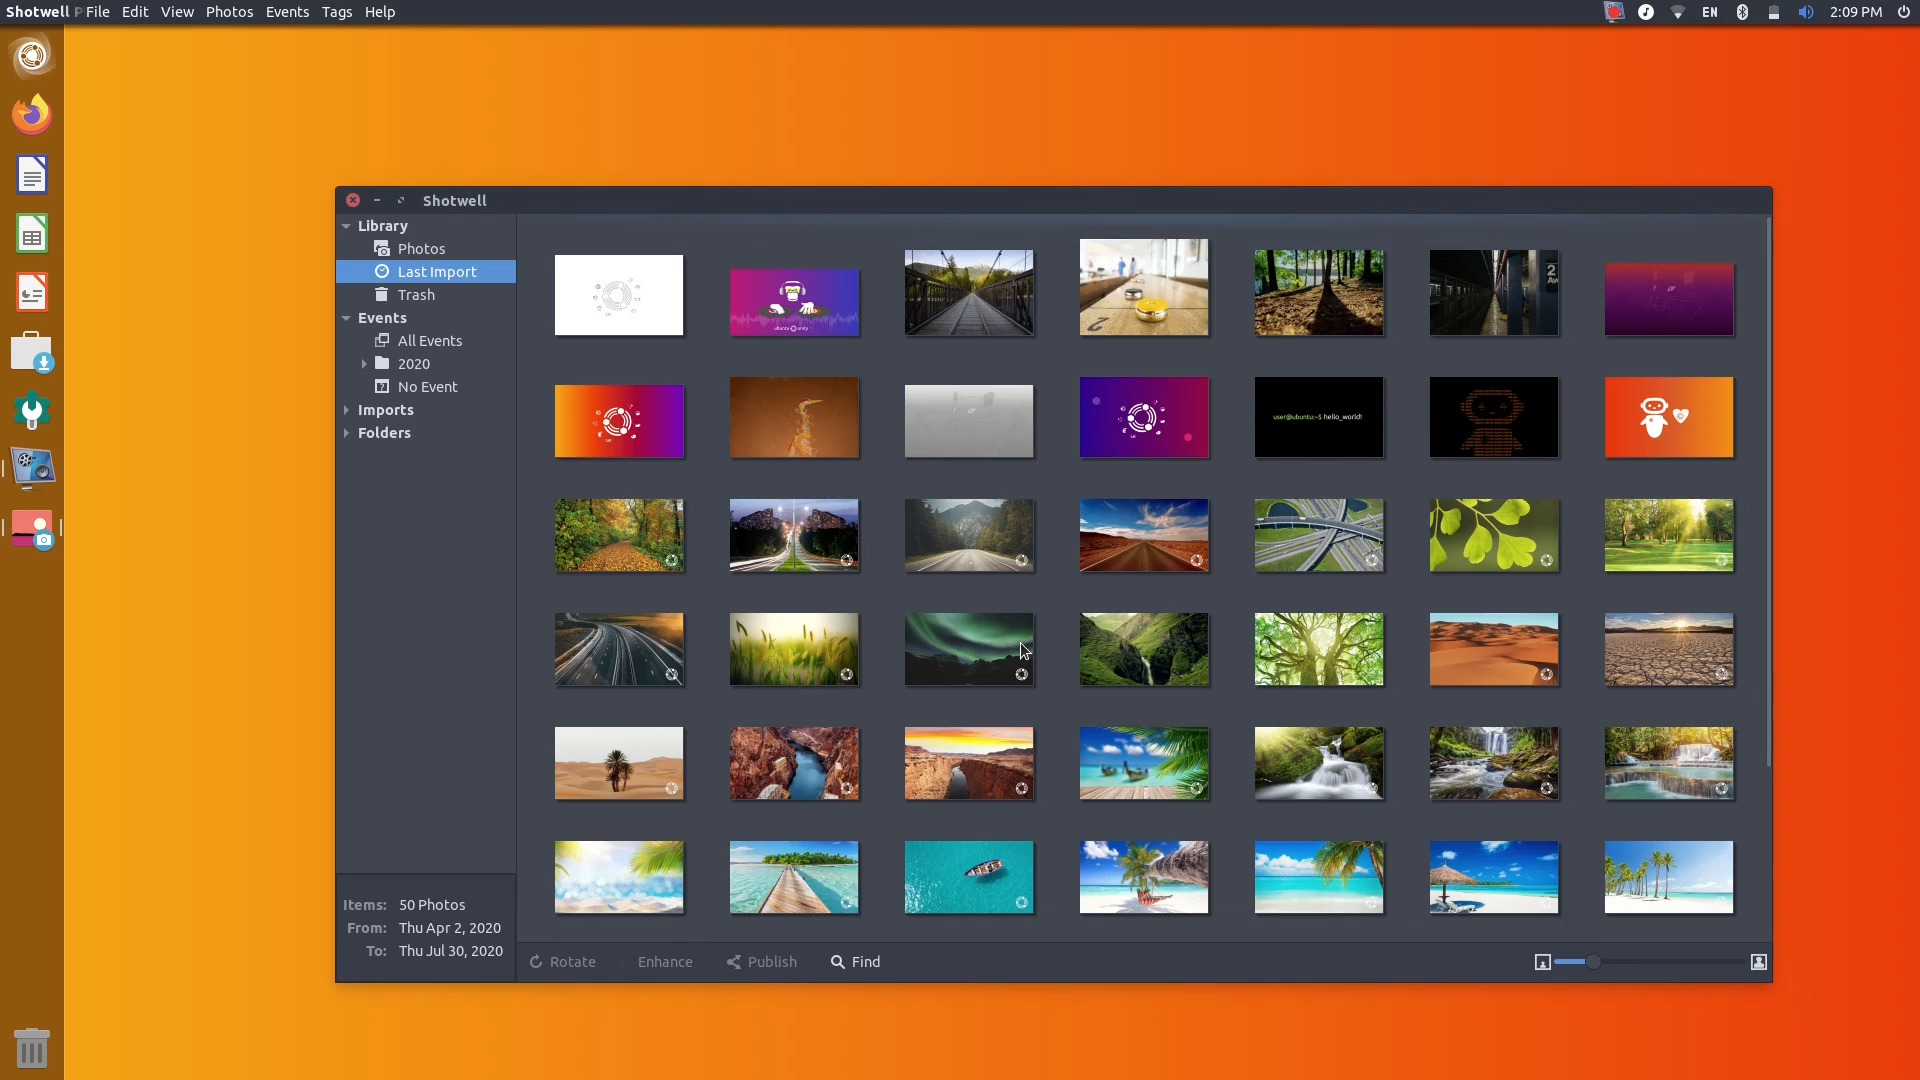Click the large thumbnail-size icon right of zoom slider

(x=1759, y=961)
